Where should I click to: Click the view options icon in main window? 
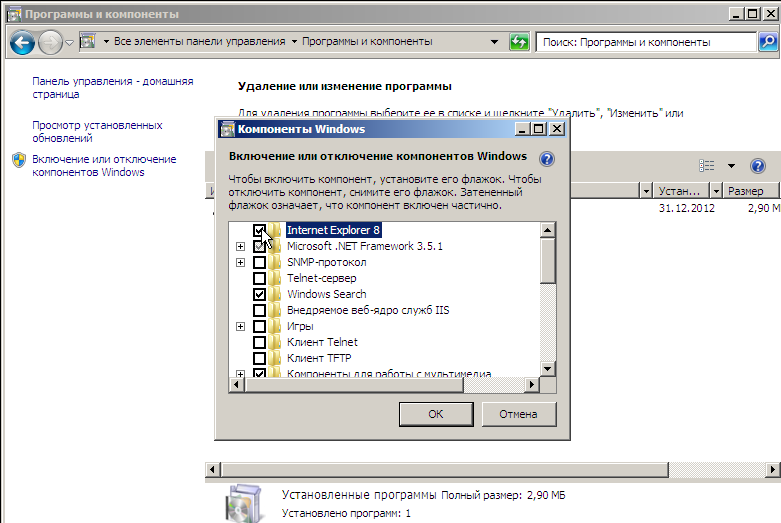click(x=706, y=166)
